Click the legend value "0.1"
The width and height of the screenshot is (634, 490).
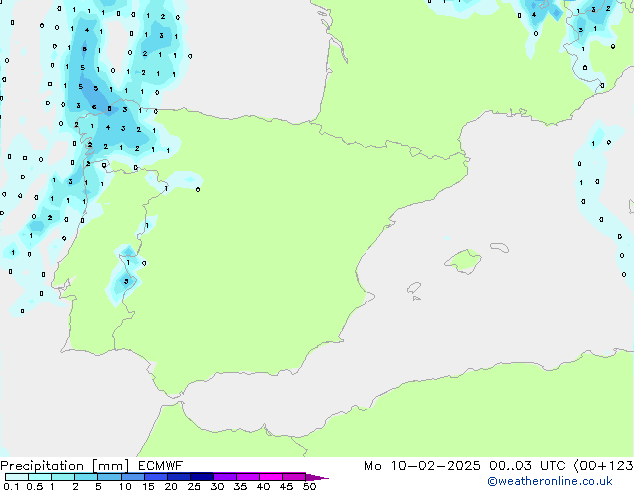pos(11,486)
